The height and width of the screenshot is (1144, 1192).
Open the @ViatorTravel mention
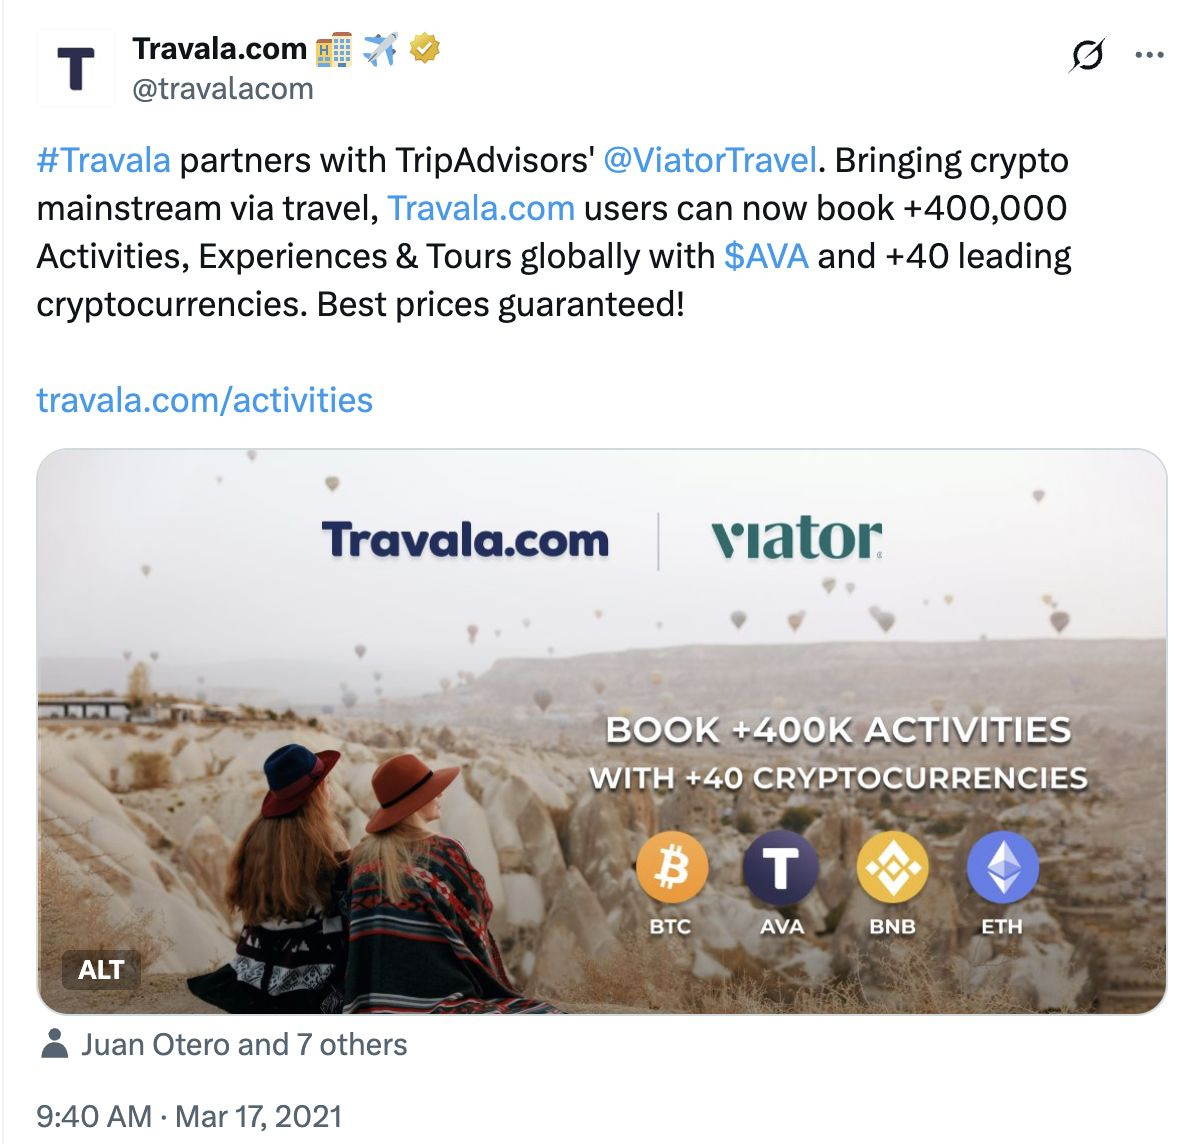(710, 160)
